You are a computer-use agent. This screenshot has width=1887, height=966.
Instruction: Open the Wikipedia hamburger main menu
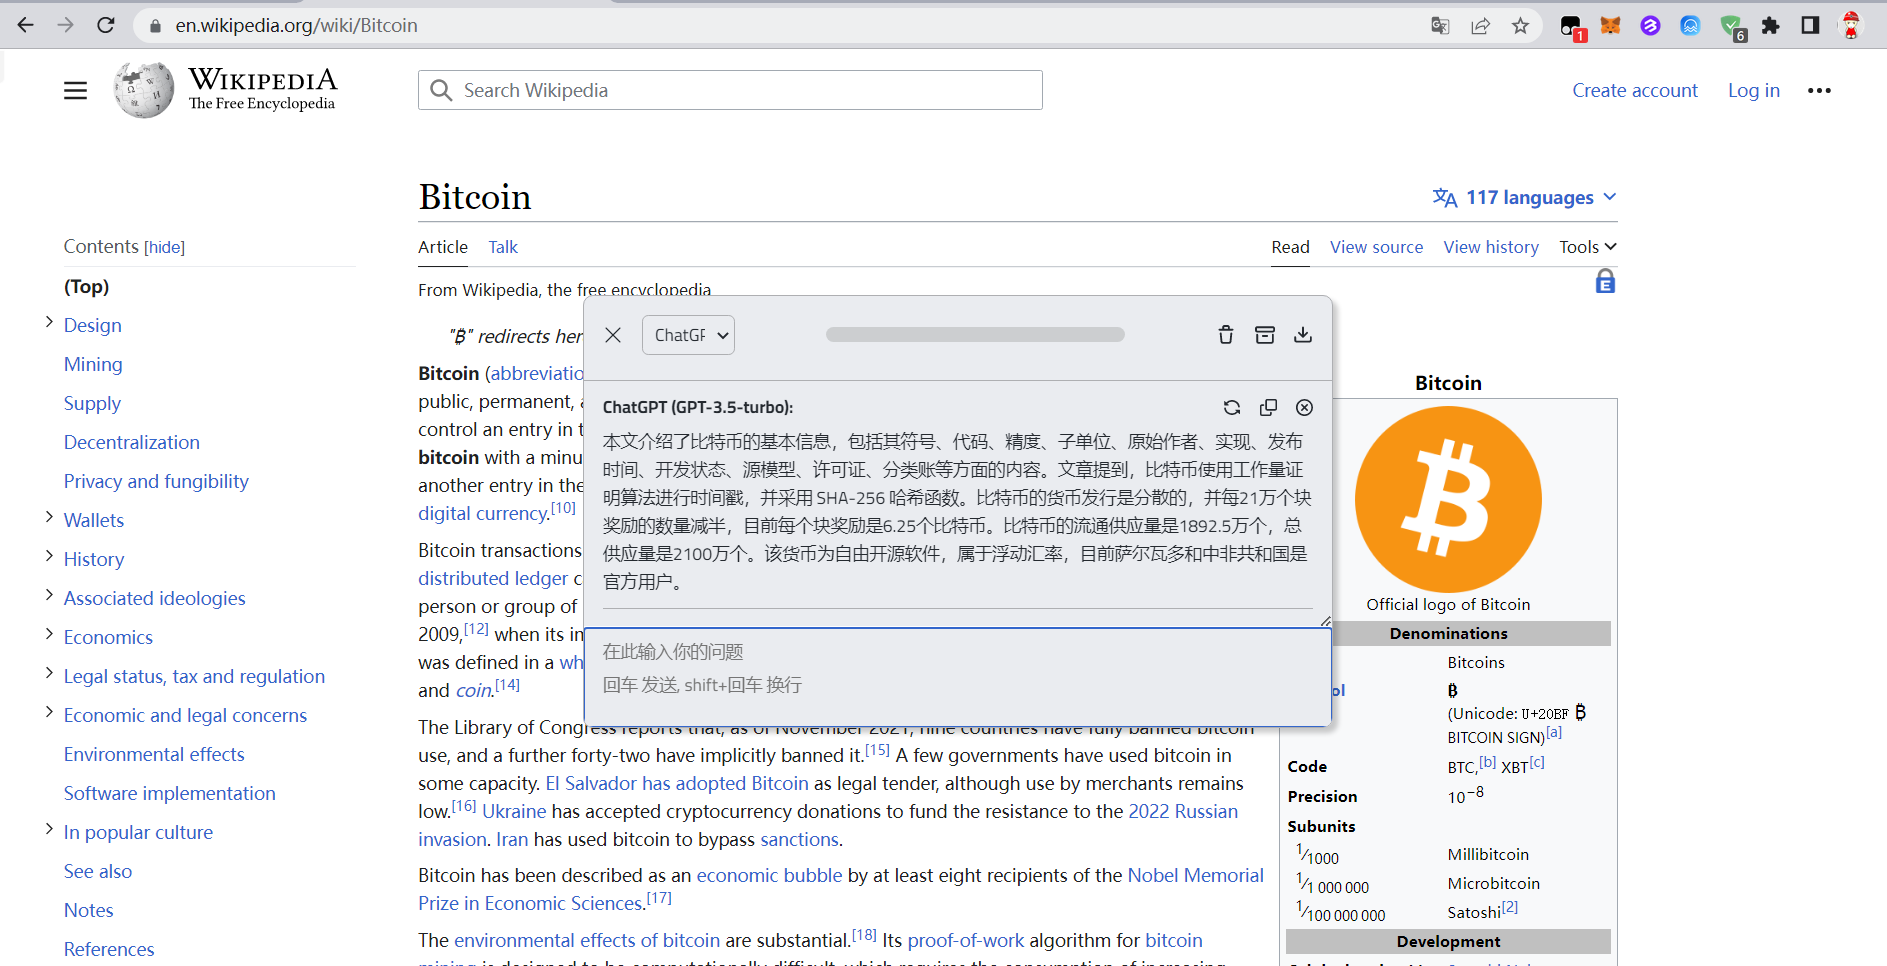[x=76, y=91]
